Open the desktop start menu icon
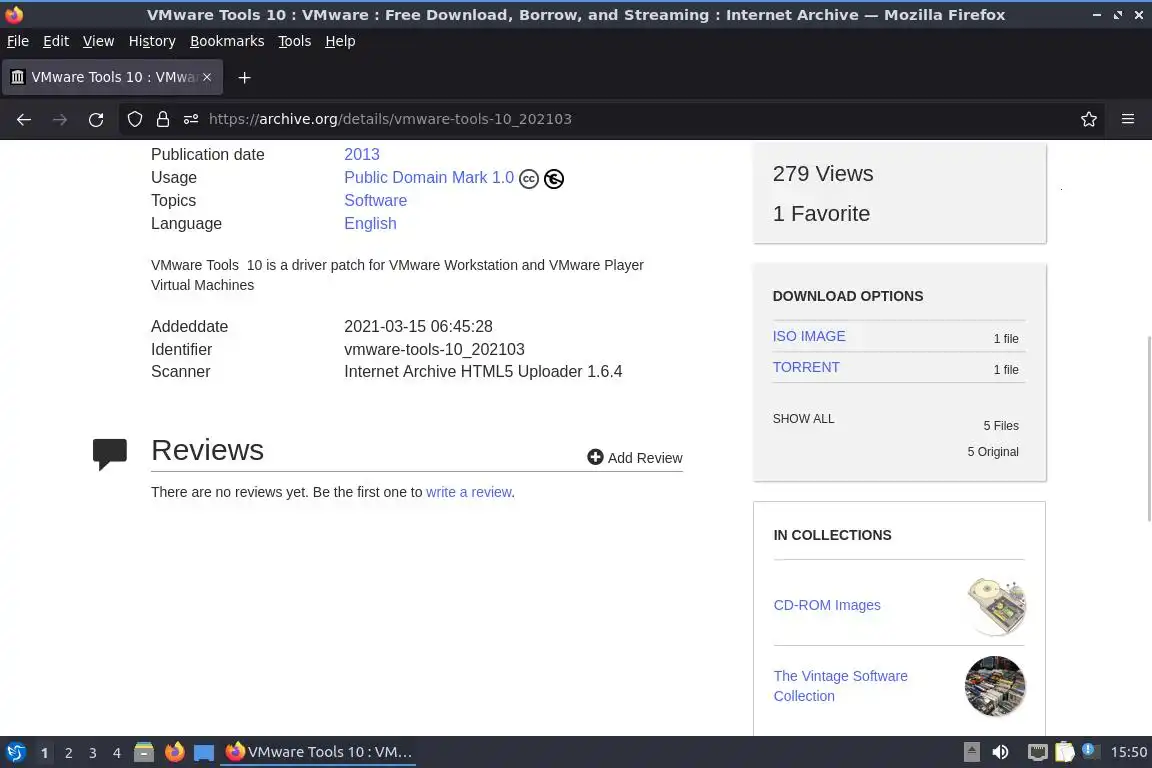1152x768 pixels. [15, 752]
